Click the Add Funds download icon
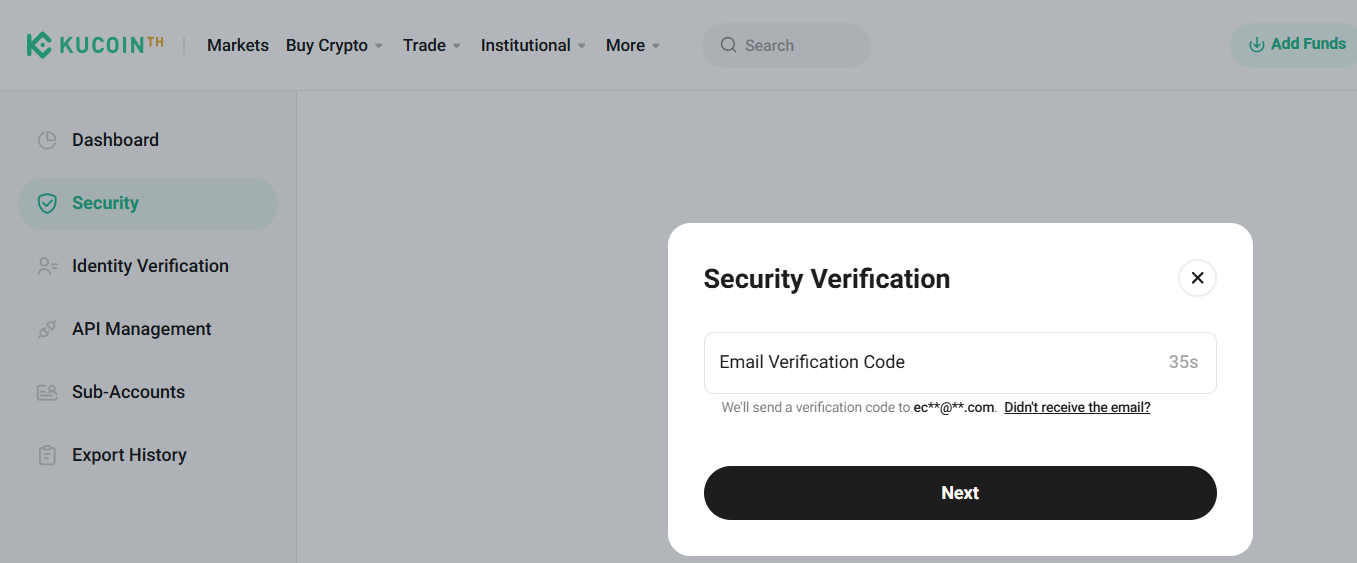This screenshot has width=1357, height=563. click(1257, 45)
